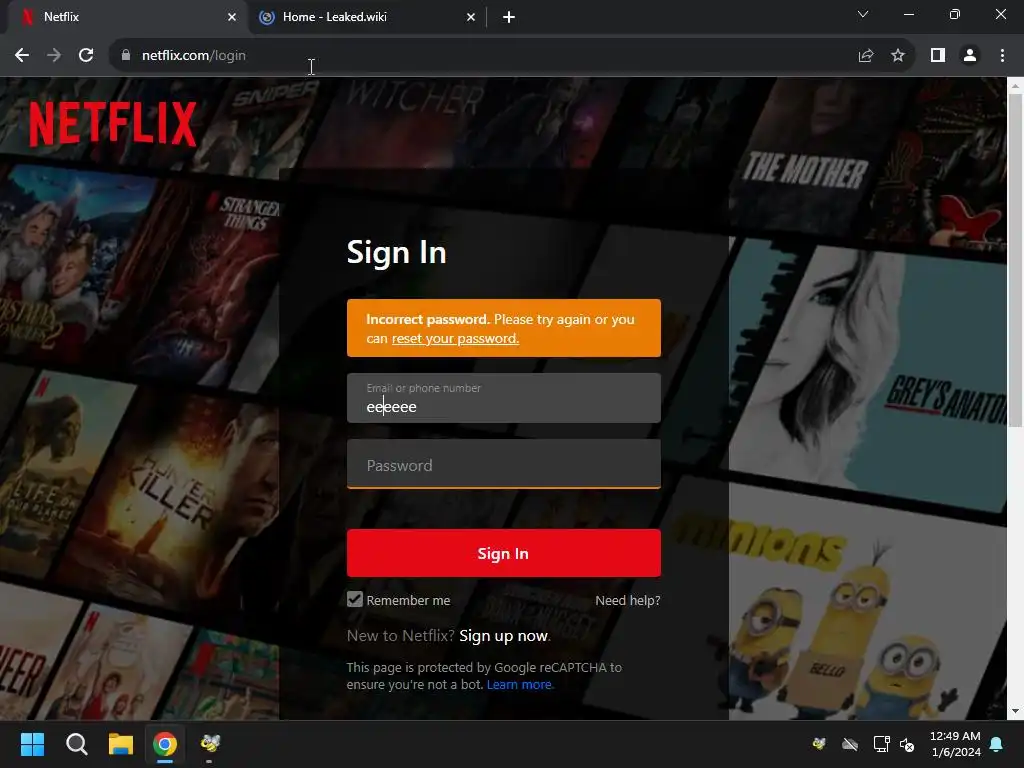This screenshot has width=1024, height=768.
Task: Open the 12:49 AM clock and date
Action: tap(955, 744)
